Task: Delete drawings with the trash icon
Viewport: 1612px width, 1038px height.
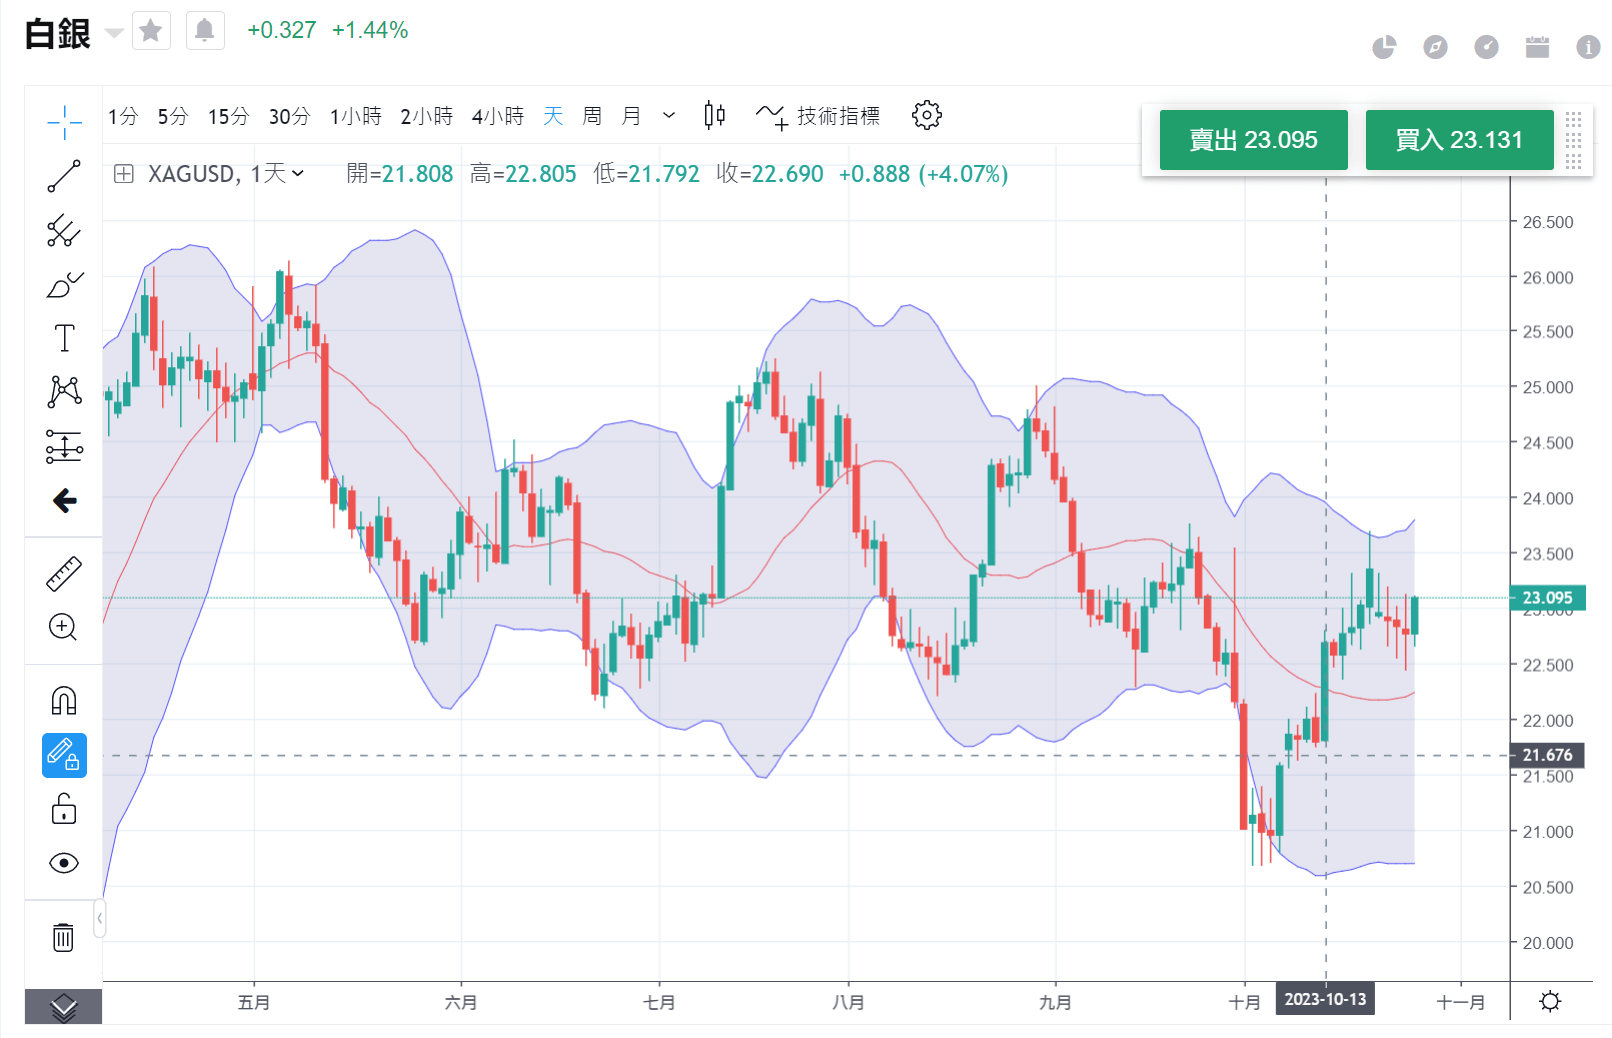Action: tap(63, 937)
